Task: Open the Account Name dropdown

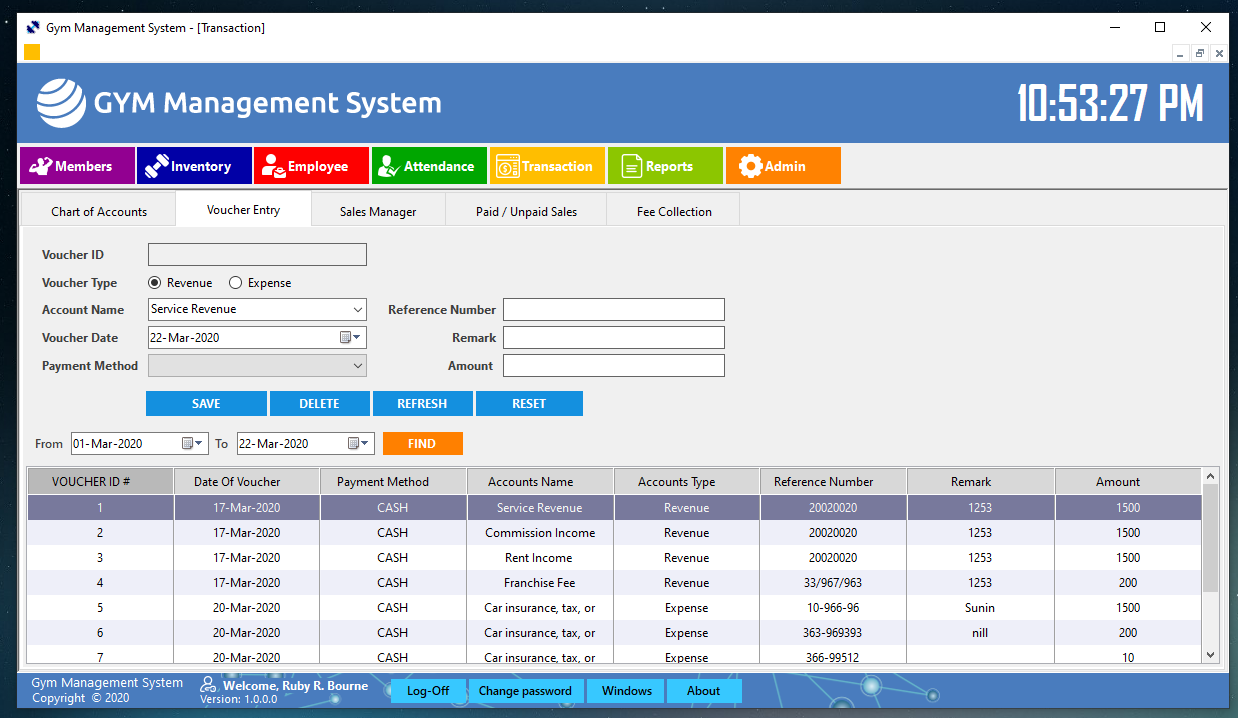Action: click(356, 309)
